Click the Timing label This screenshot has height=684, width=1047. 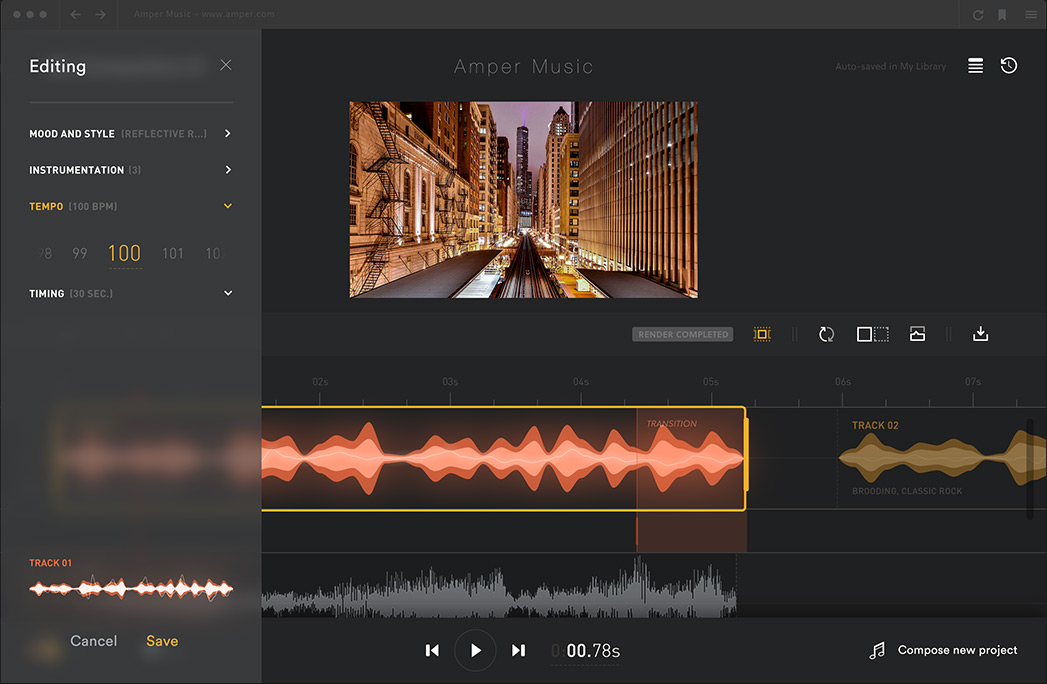click(47, 293)
